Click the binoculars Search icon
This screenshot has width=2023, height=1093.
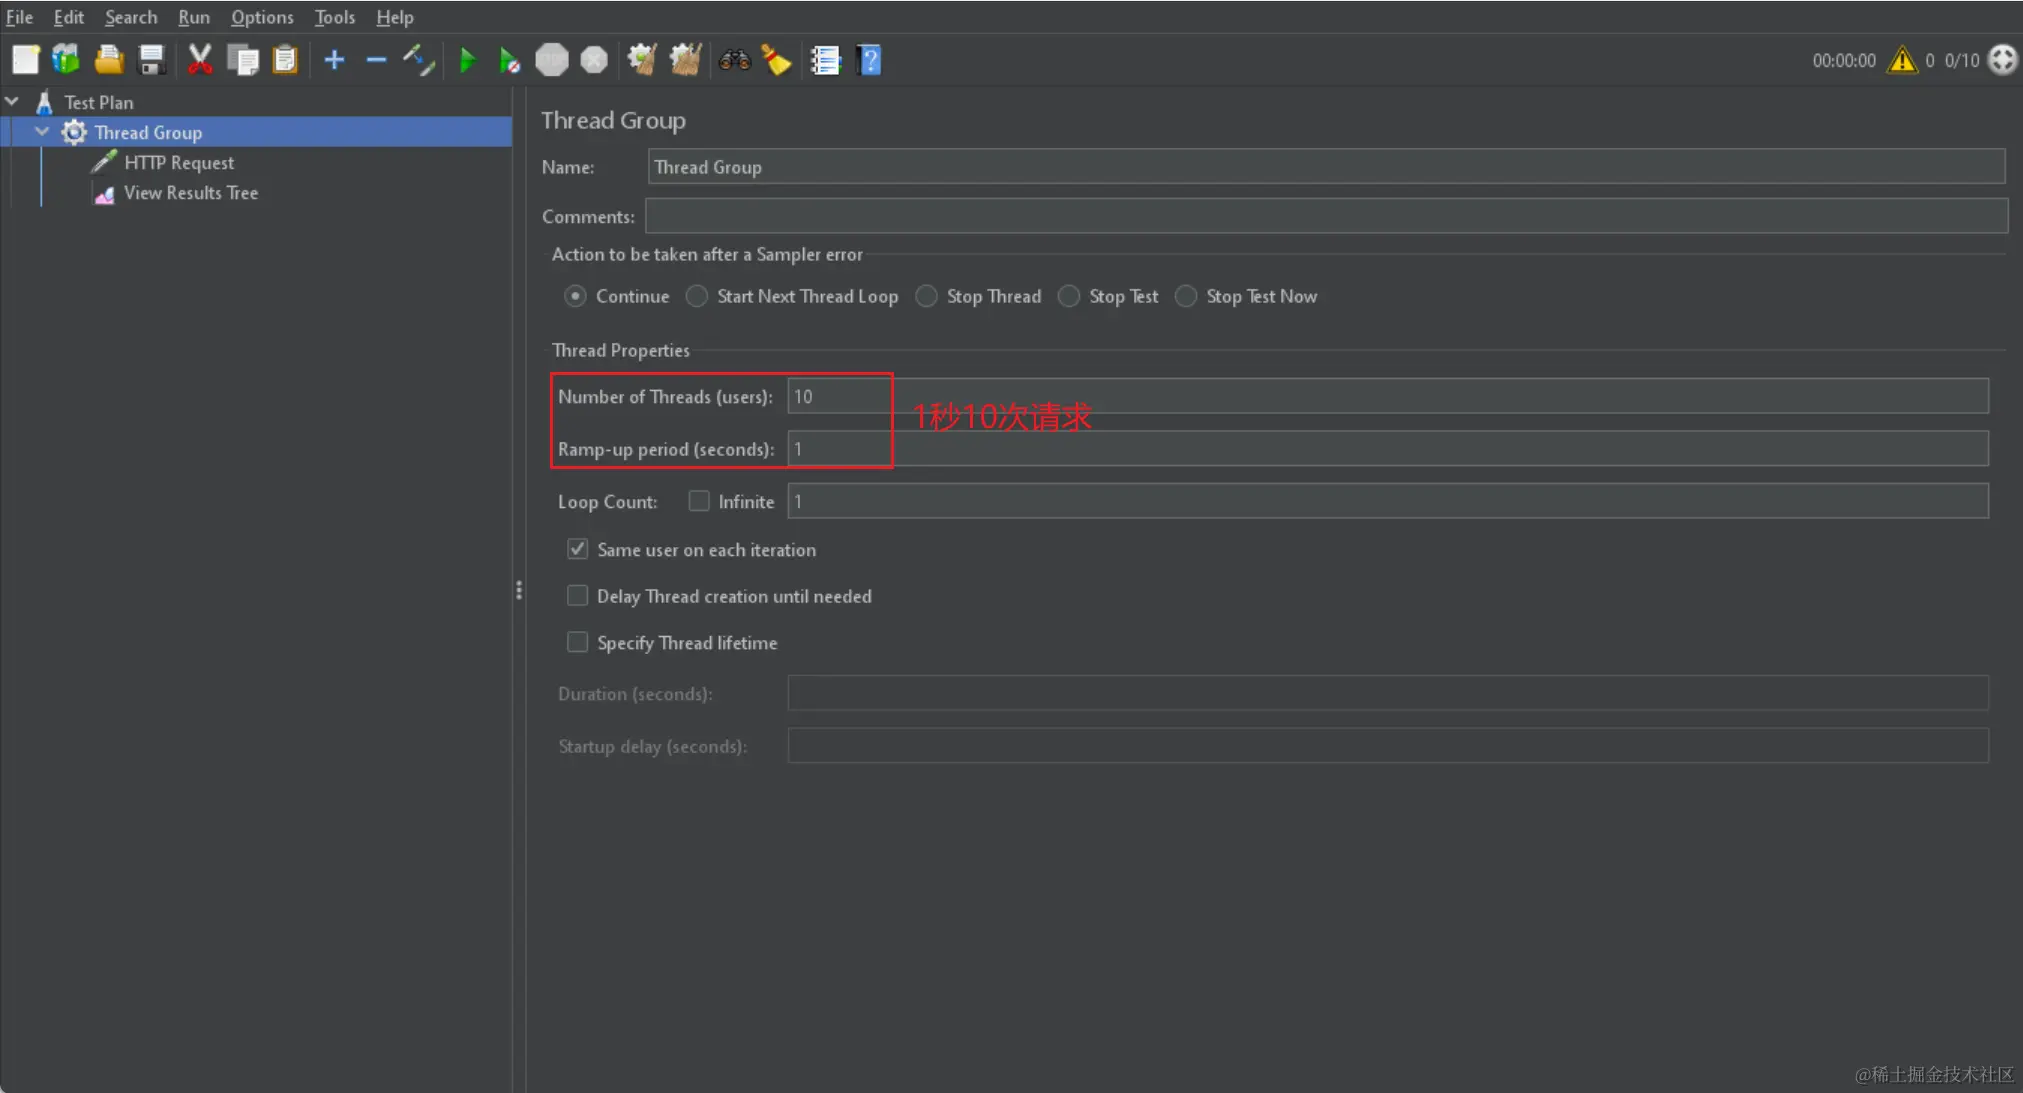tap(734, 61)
